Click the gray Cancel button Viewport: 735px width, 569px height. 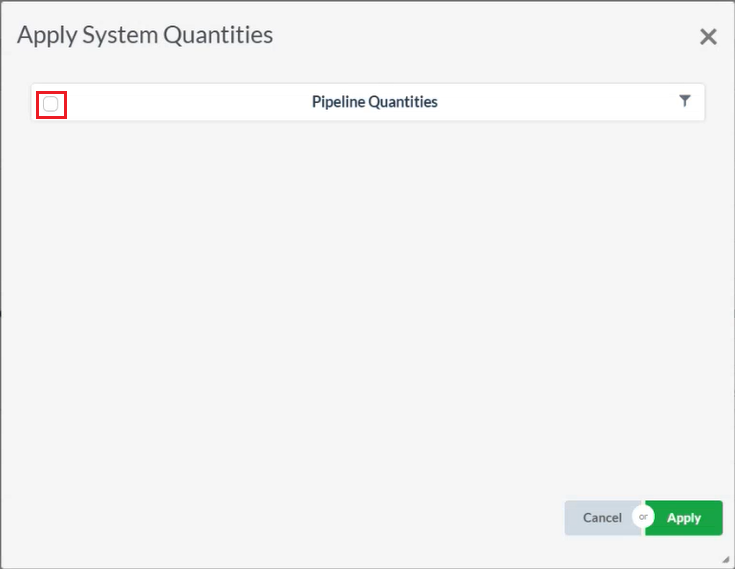pos(602,518)
